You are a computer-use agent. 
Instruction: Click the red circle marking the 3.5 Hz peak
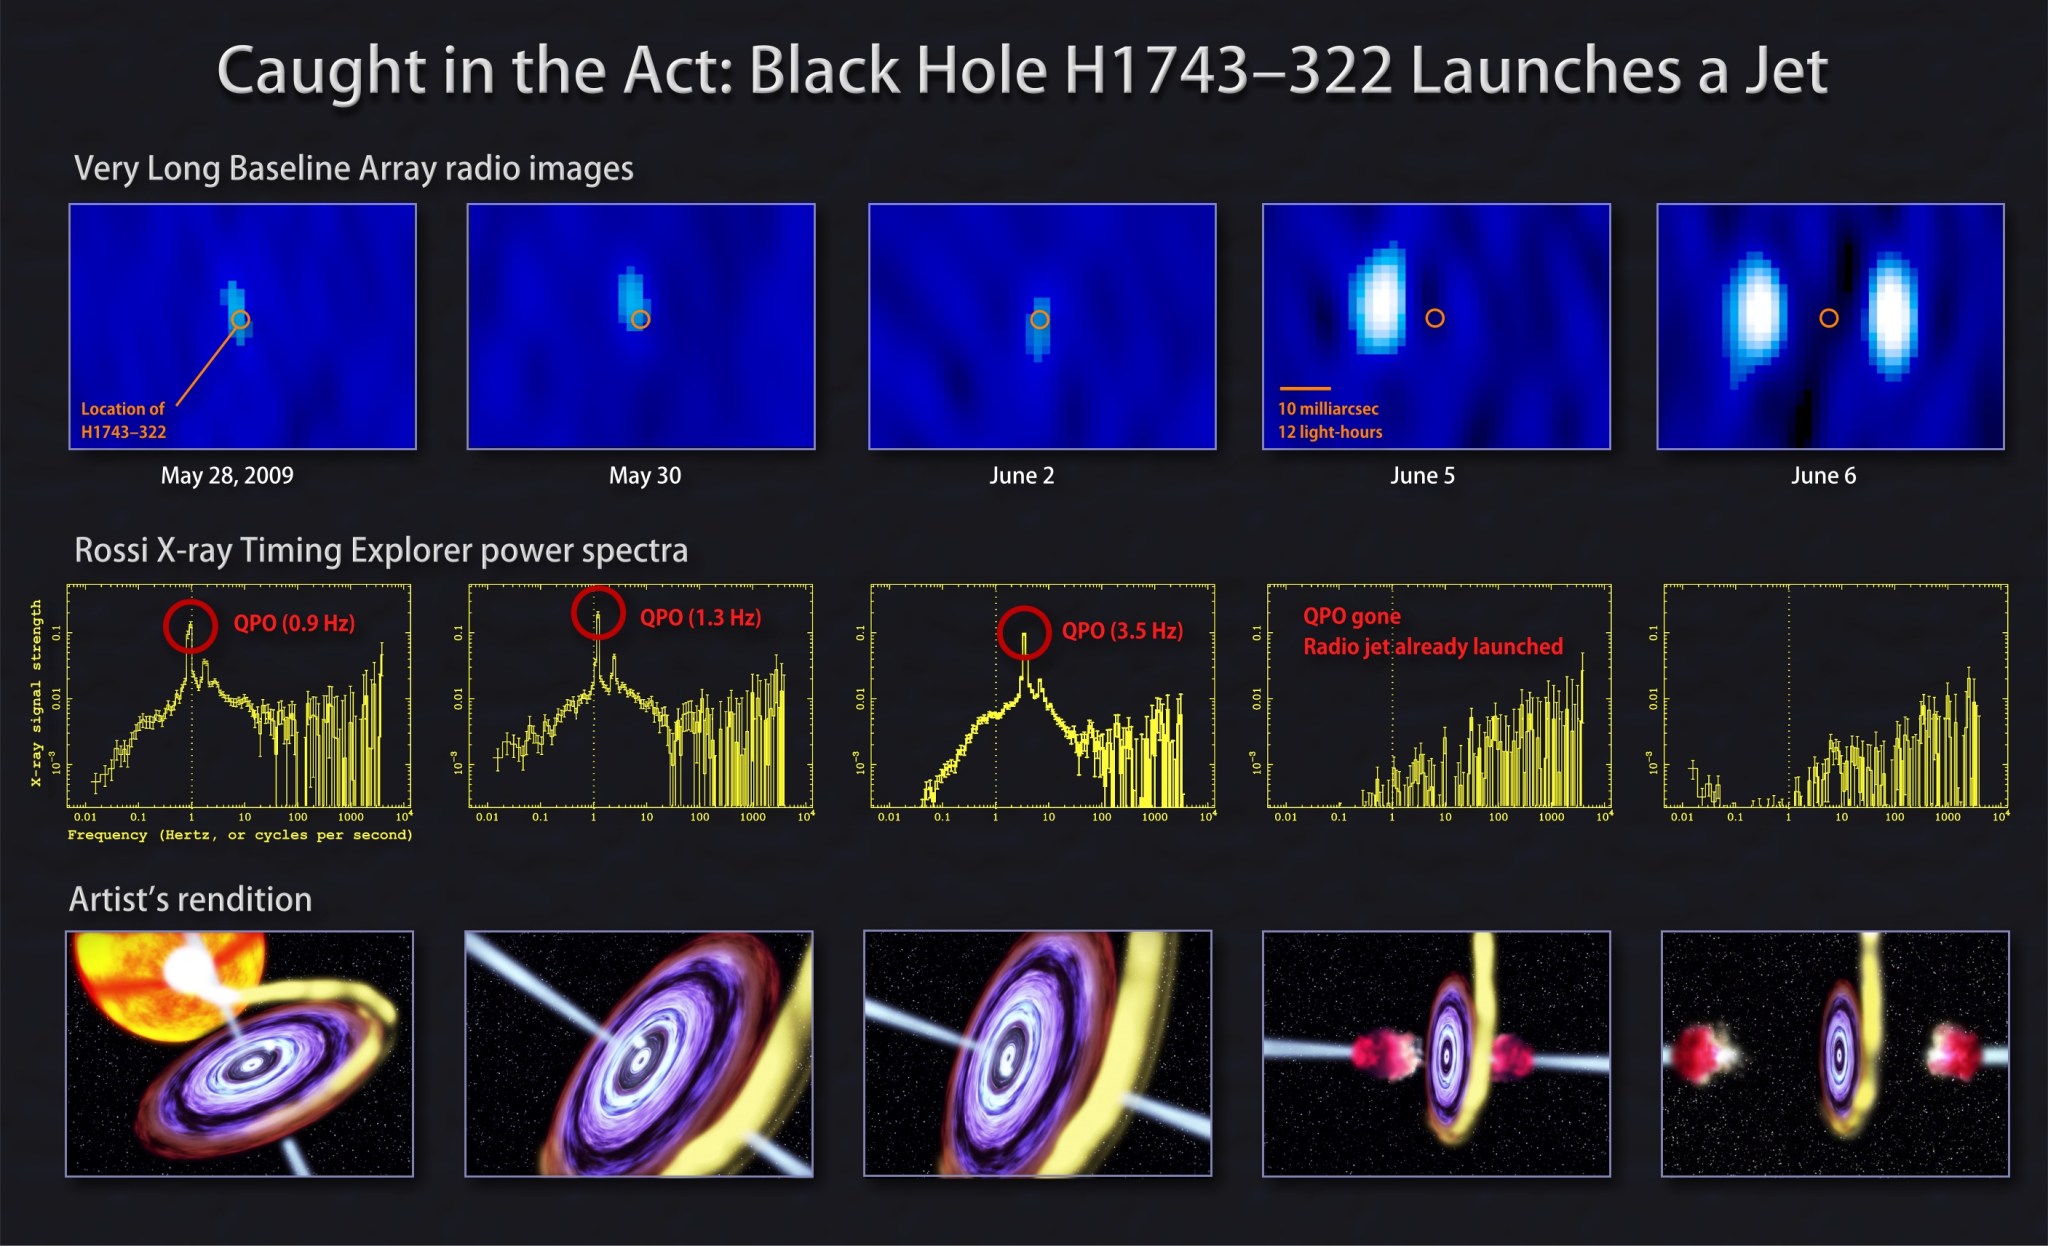tap(1024, 632)
